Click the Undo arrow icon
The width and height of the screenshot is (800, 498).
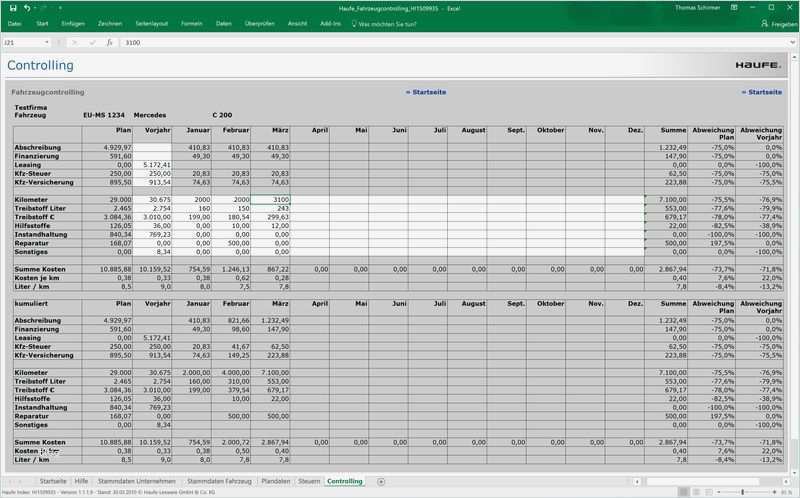click(27, 8)
